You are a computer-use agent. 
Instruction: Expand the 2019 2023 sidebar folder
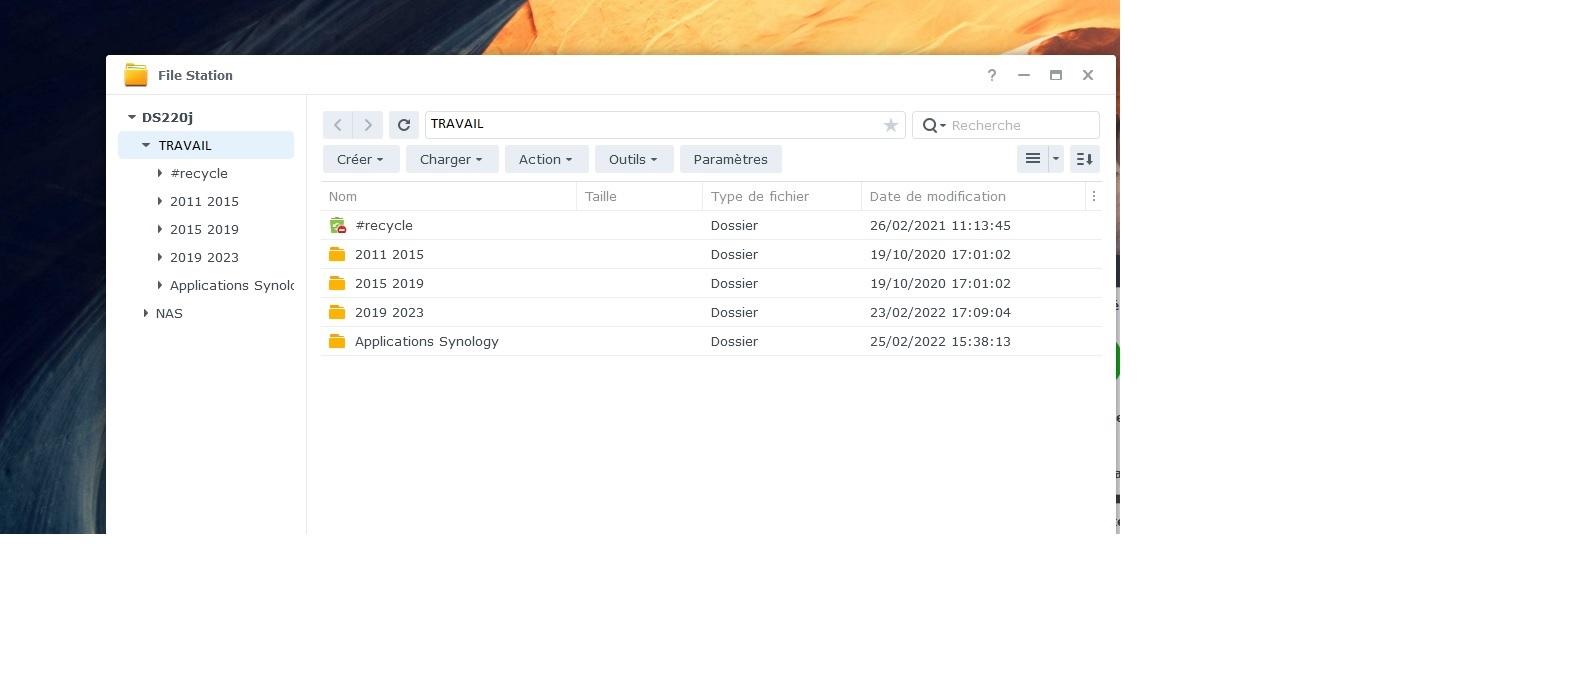click(160, 257)
